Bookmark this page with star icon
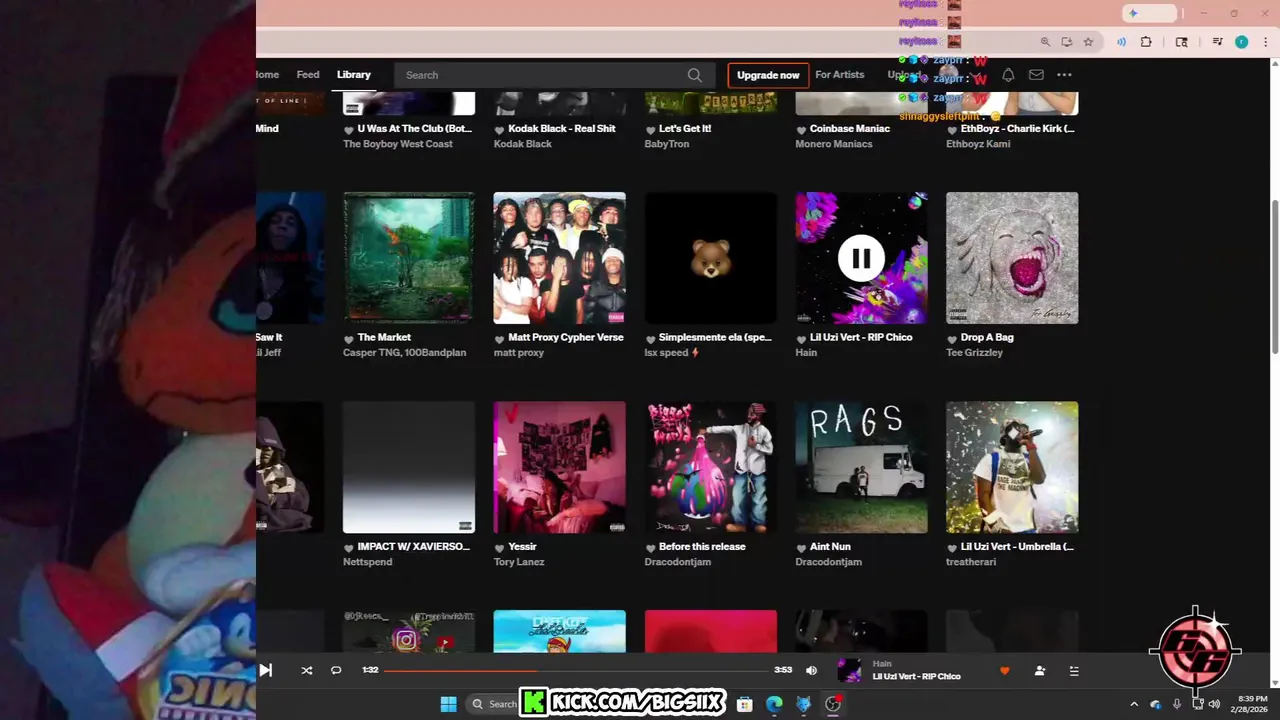The image size is (1280, 720). pos(1088,42)
